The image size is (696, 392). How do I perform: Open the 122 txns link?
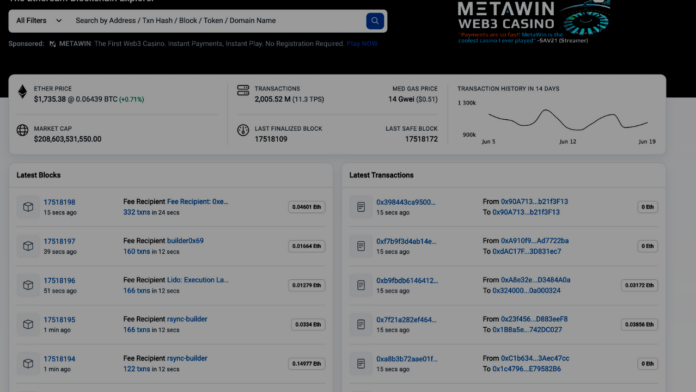(x=137, y=368)
